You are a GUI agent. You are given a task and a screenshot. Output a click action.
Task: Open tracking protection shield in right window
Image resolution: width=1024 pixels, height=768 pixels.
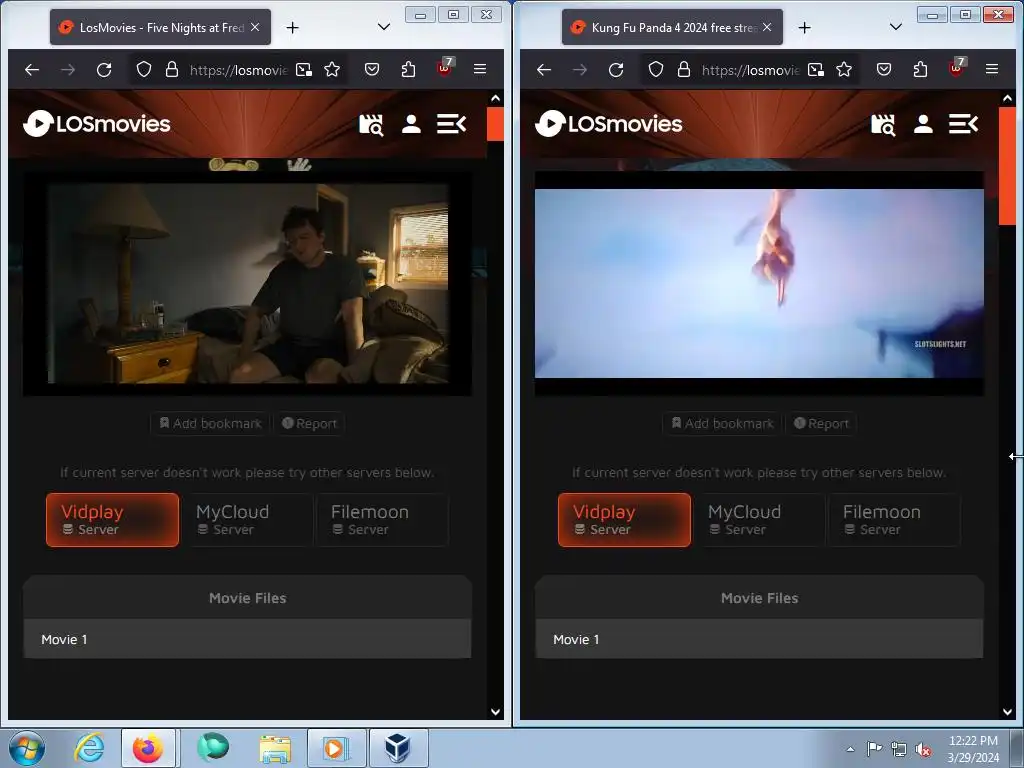coord(656,69)
